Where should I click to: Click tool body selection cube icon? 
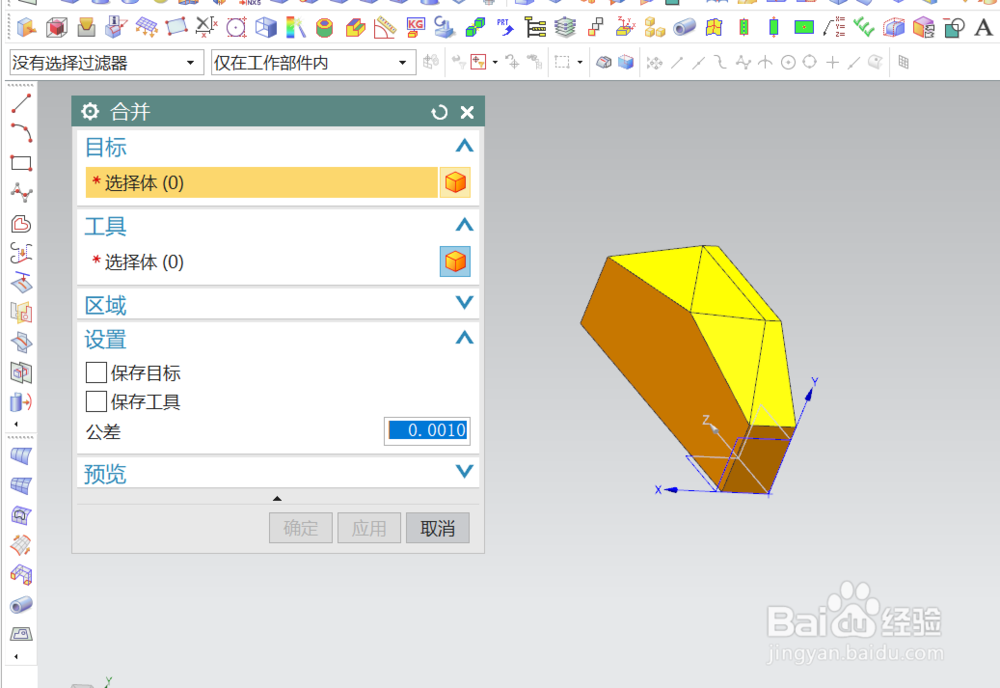(455, 261)
